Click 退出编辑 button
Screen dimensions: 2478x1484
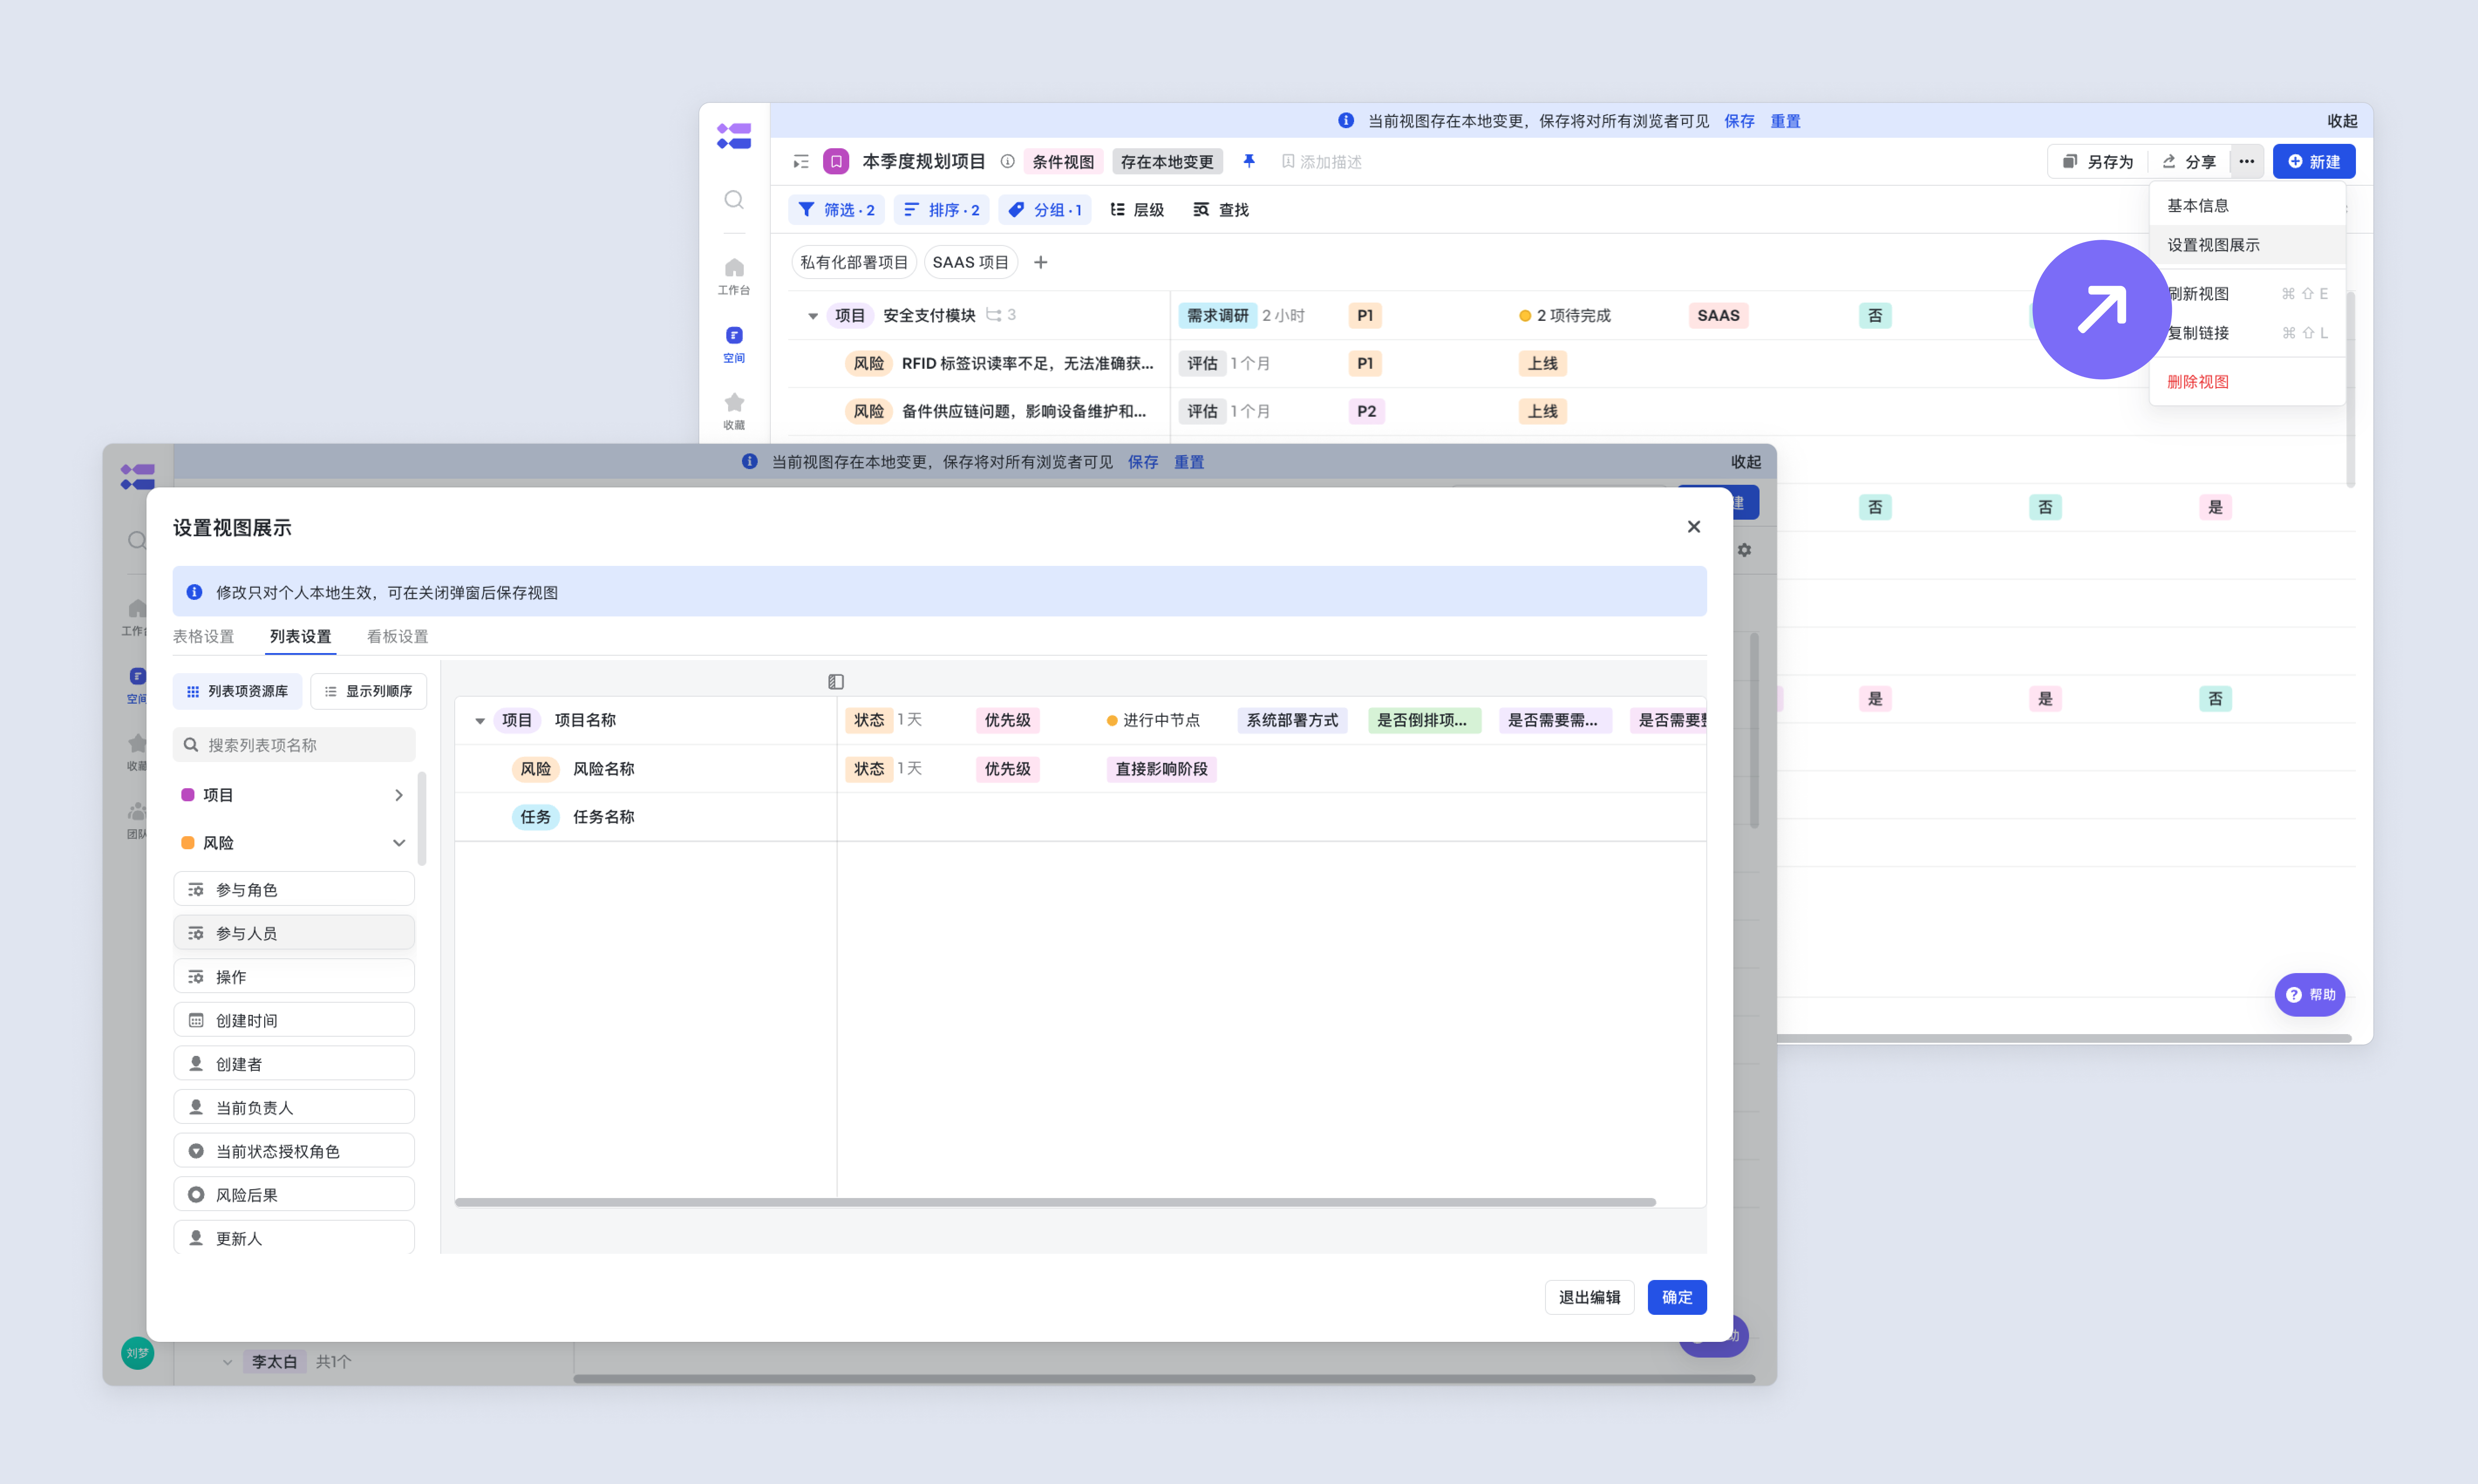point(1589,1297)
